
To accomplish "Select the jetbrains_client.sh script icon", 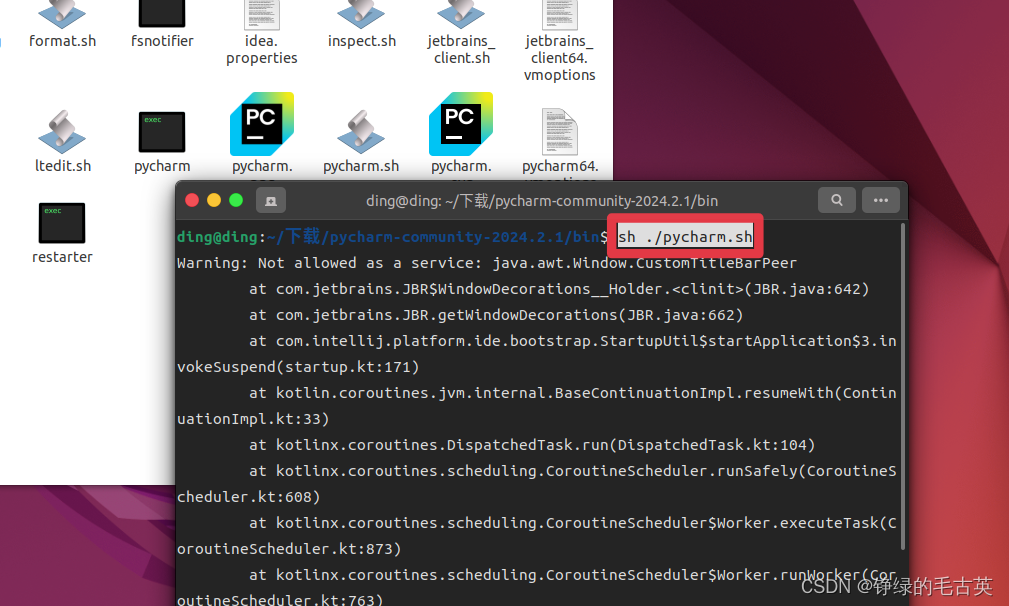I will coord(461,14).
